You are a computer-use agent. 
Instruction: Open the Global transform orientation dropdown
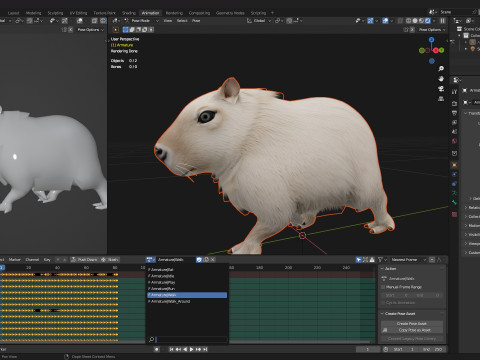click(259, 21)
